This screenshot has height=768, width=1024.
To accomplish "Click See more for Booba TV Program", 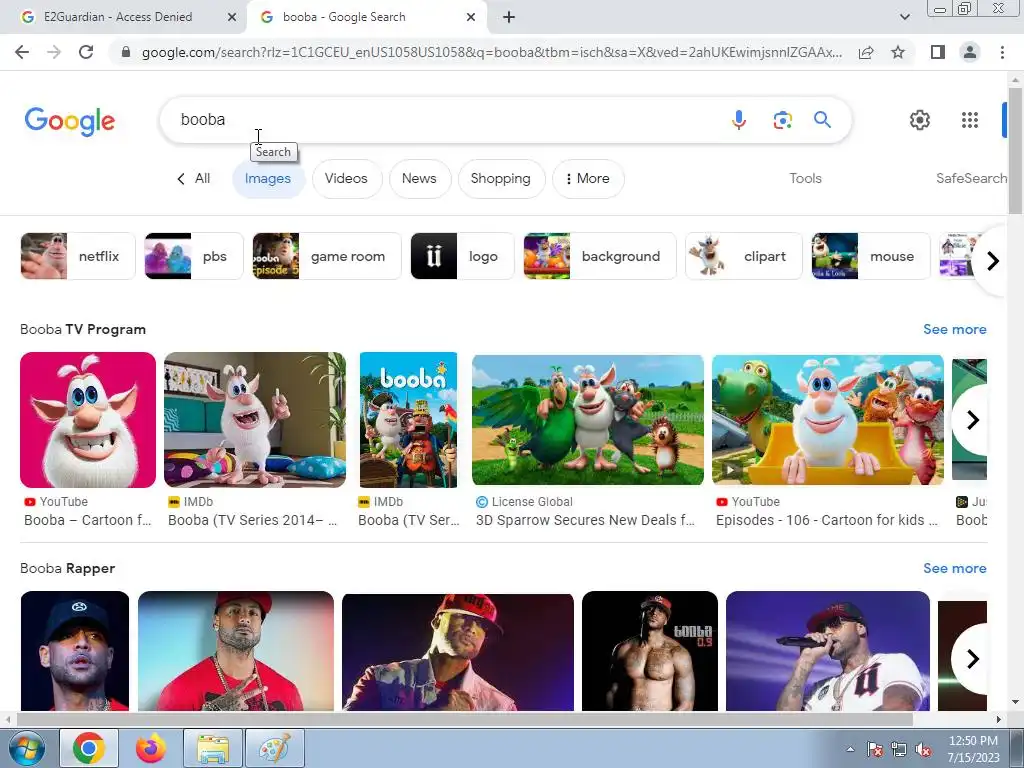I will coord(954,329).
